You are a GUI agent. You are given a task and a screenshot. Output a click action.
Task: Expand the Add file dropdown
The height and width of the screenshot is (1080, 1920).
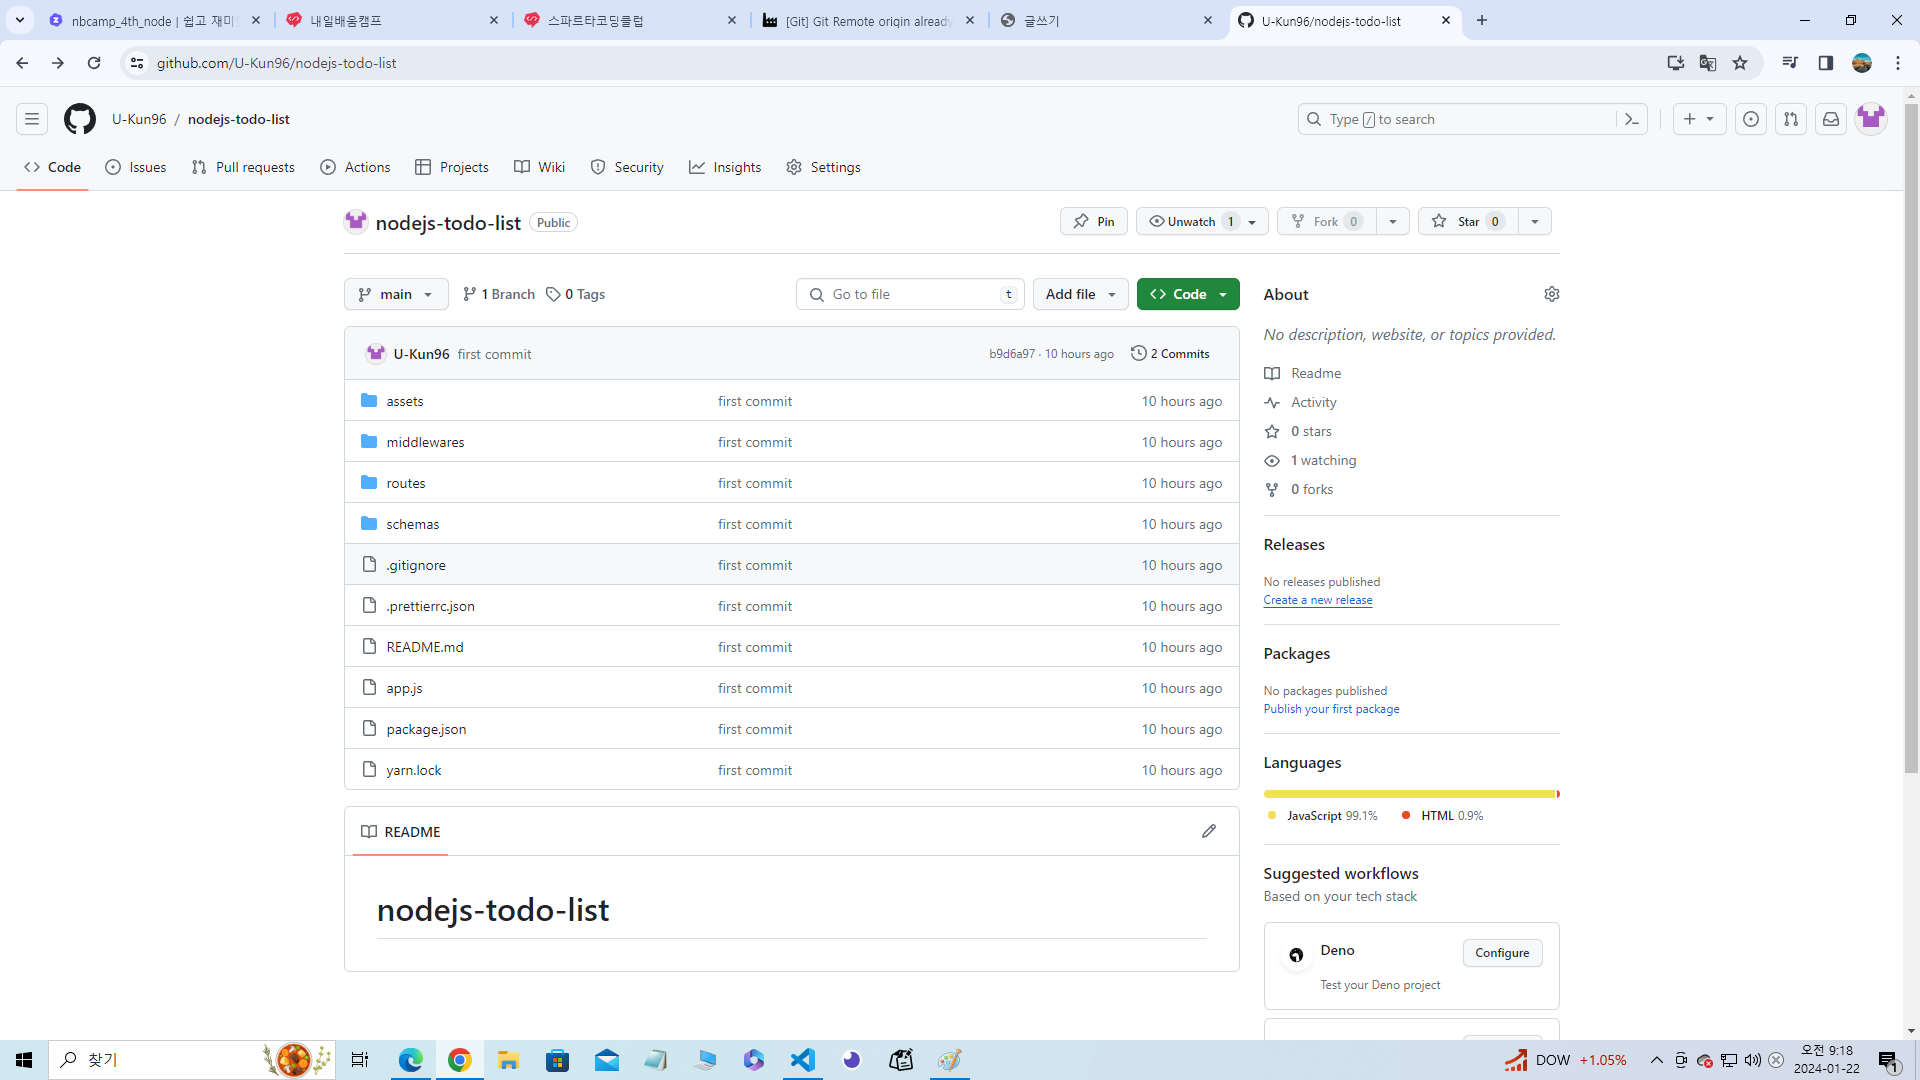coord(1081,294)
